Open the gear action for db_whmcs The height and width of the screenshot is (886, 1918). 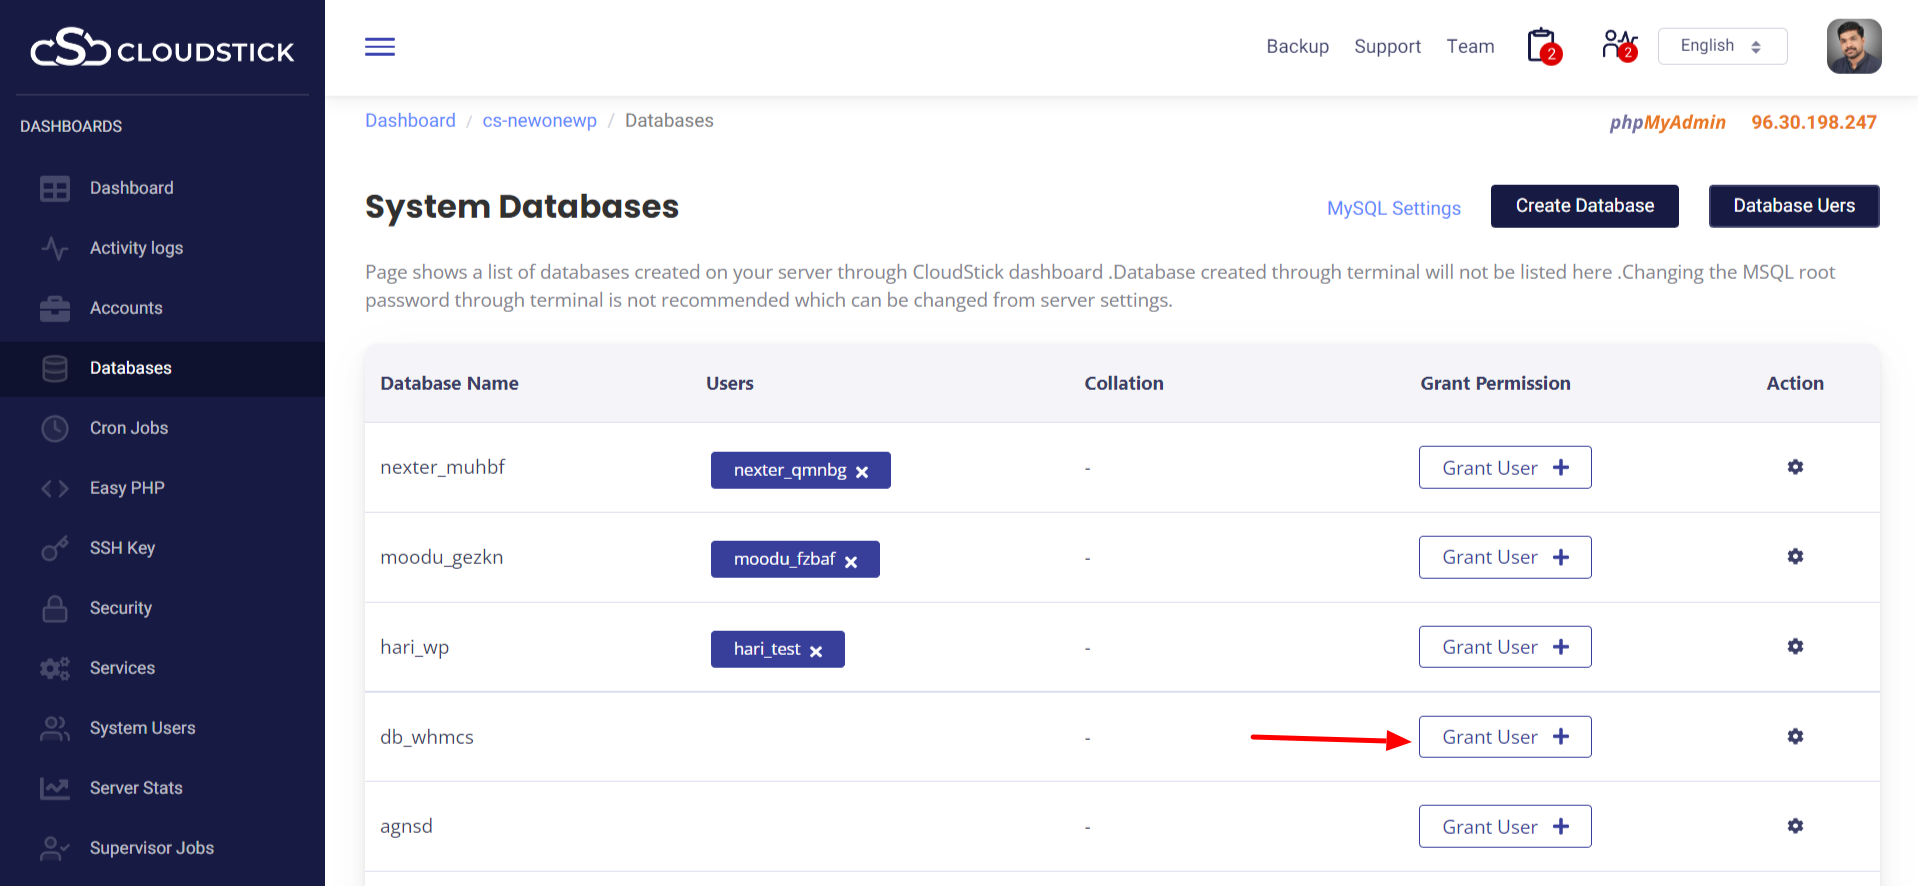click(1795, 737)
